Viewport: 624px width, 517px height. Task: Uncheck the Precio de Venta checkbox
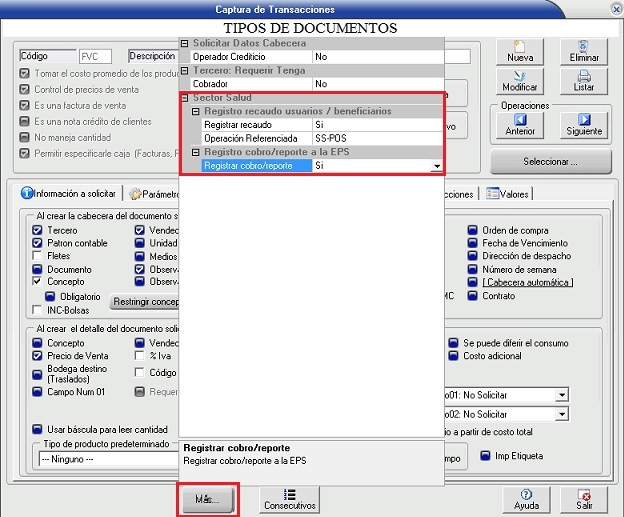(37, 356)
